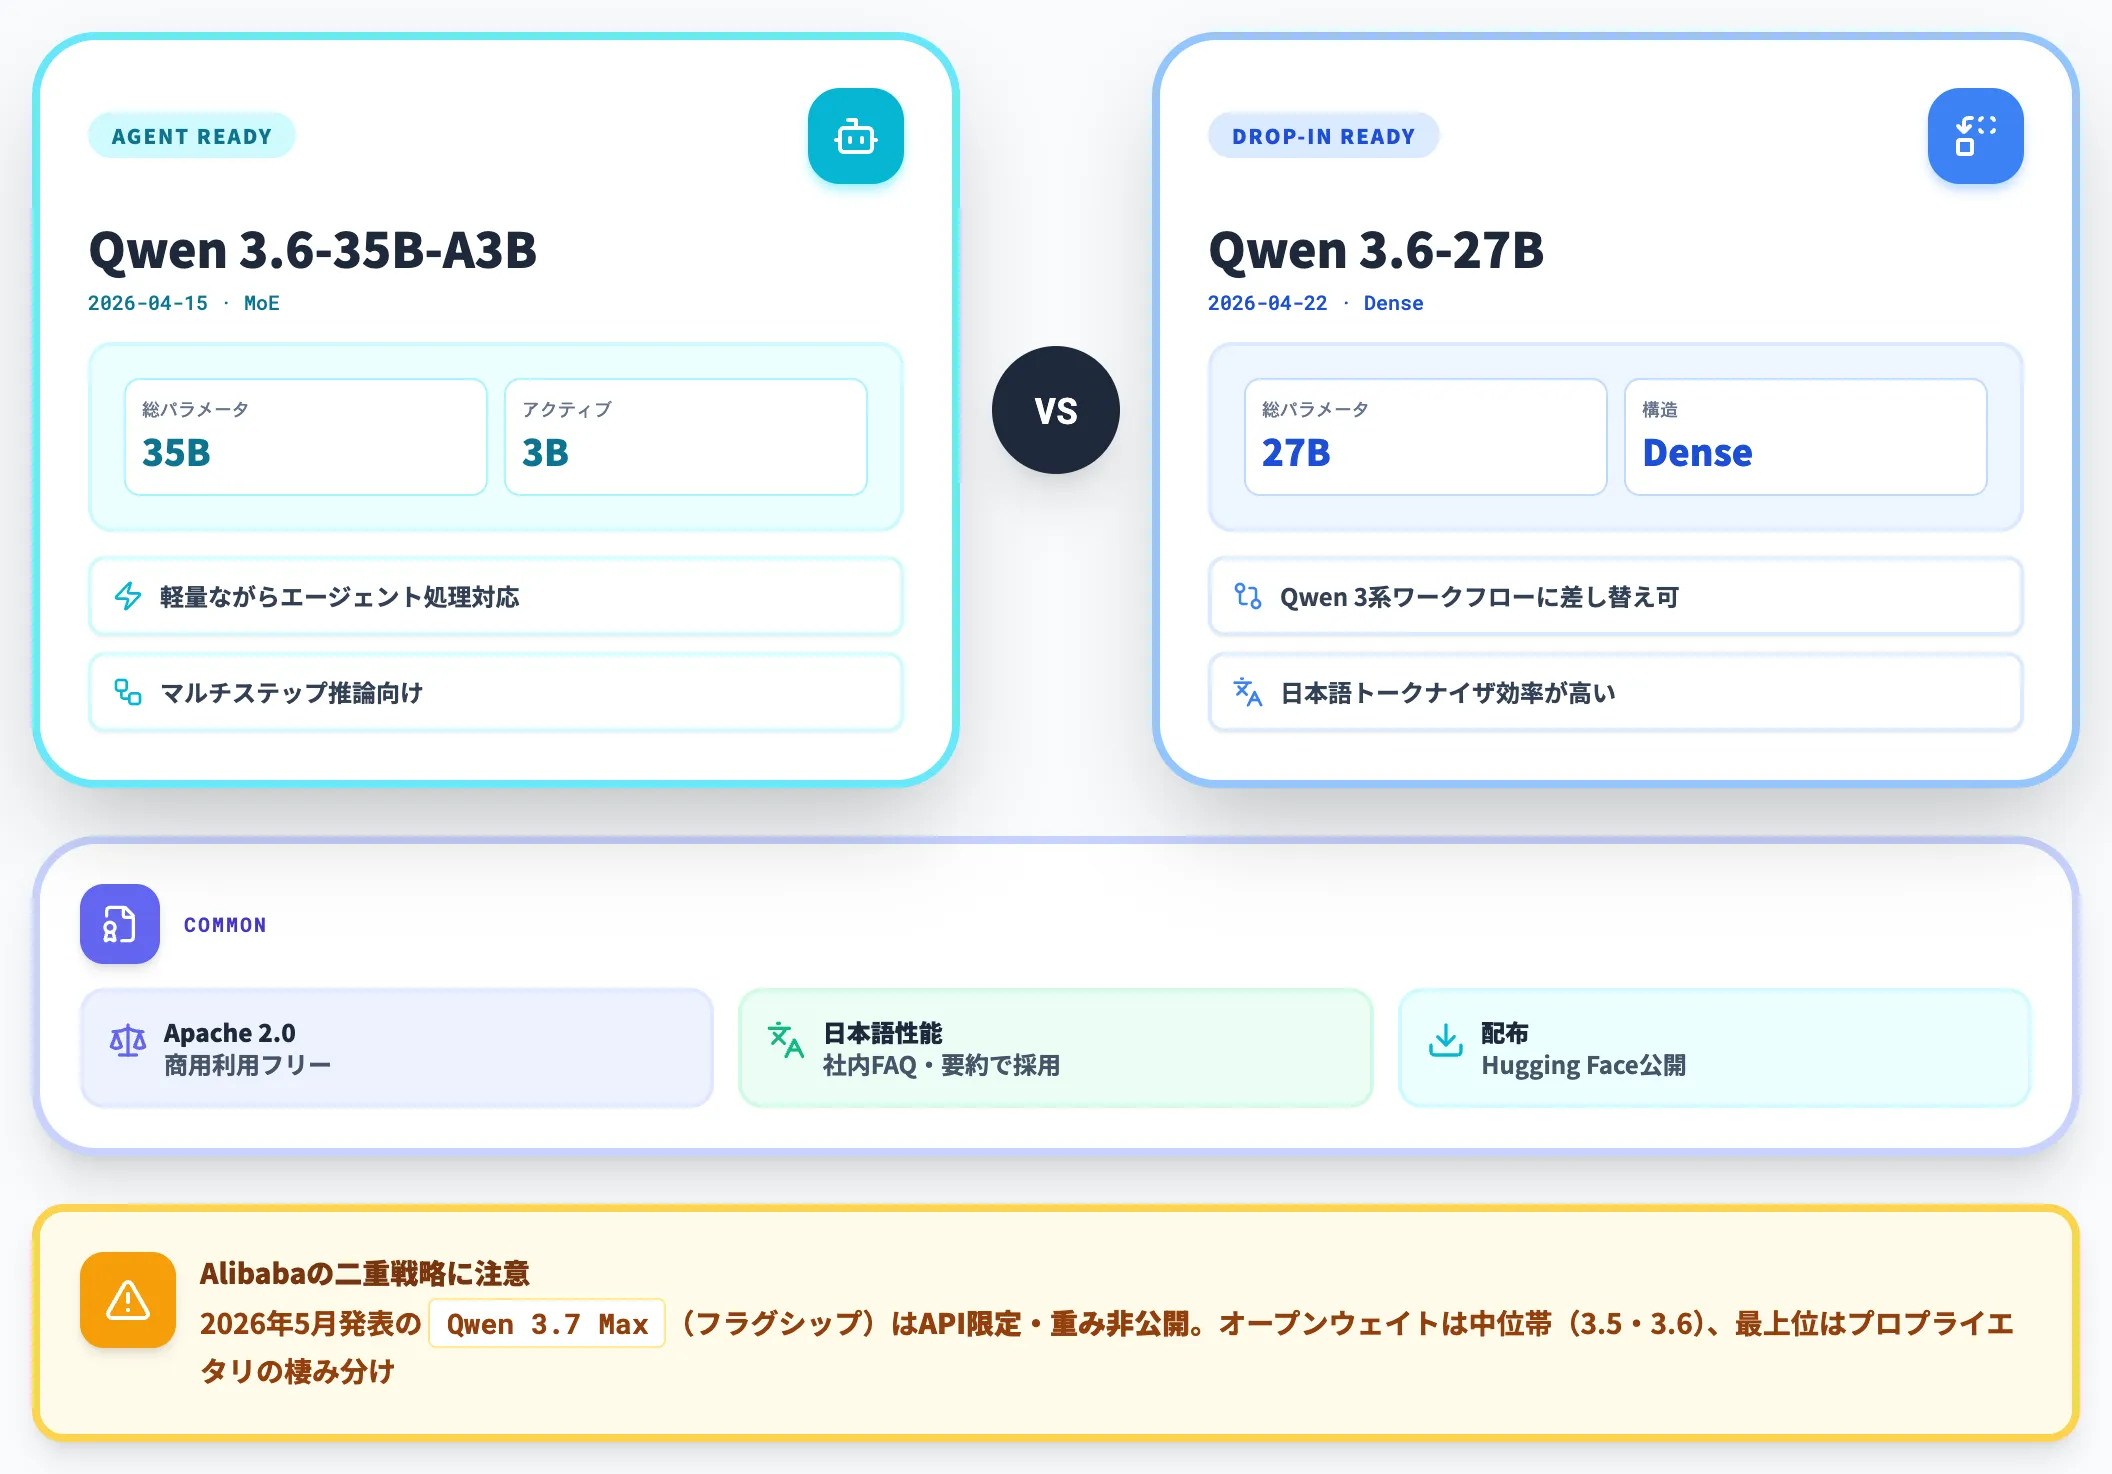The width and height of the screenshot is (2112, 1474).
Task: Click the purple document icon next to COMMON
Action: [120, 924]
